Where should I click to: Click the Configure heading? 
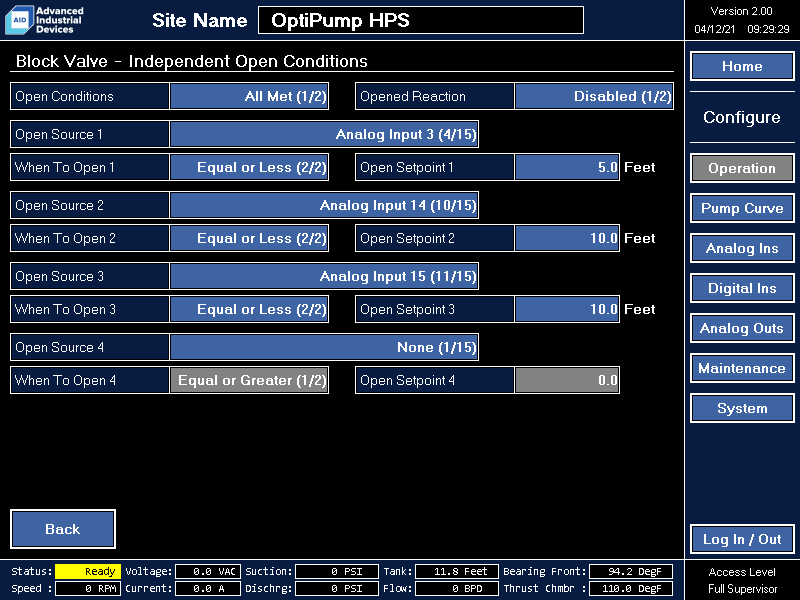[741, 117]
